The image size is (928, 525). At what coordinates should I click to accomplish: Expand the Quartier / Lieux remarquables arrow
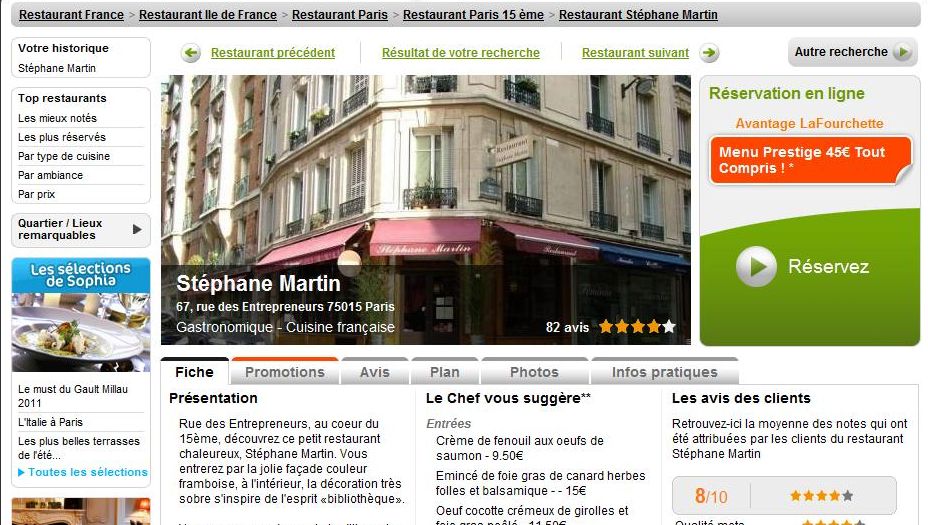point(137,229)
